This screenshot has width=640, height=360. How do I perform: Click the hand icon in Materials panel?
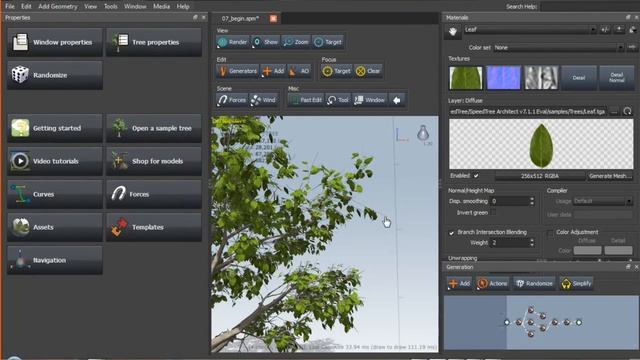453,31
